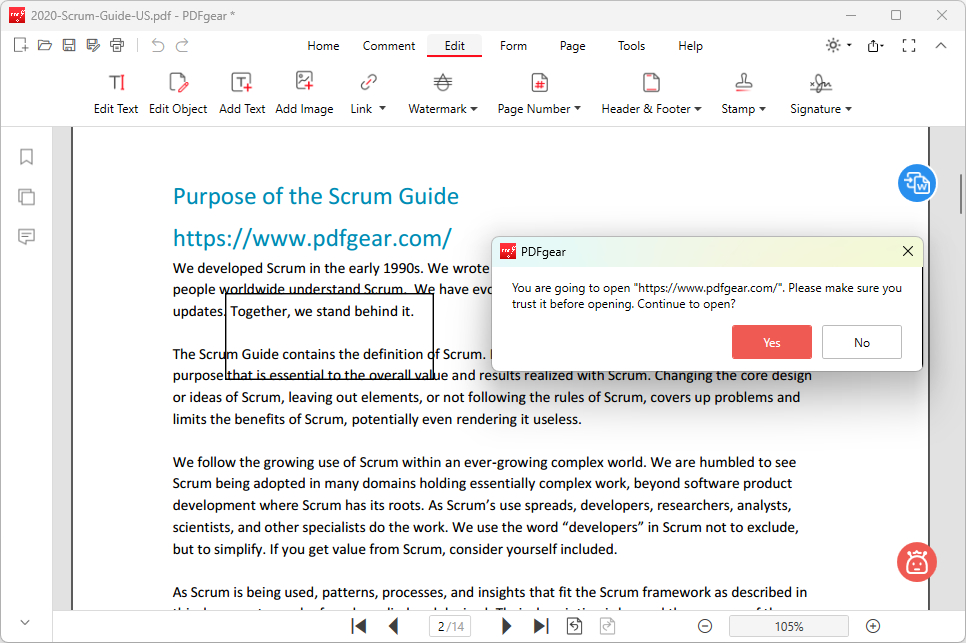Click the Add Text tool
This screenshot has width=966, height=643.
[x=242, y=93]
